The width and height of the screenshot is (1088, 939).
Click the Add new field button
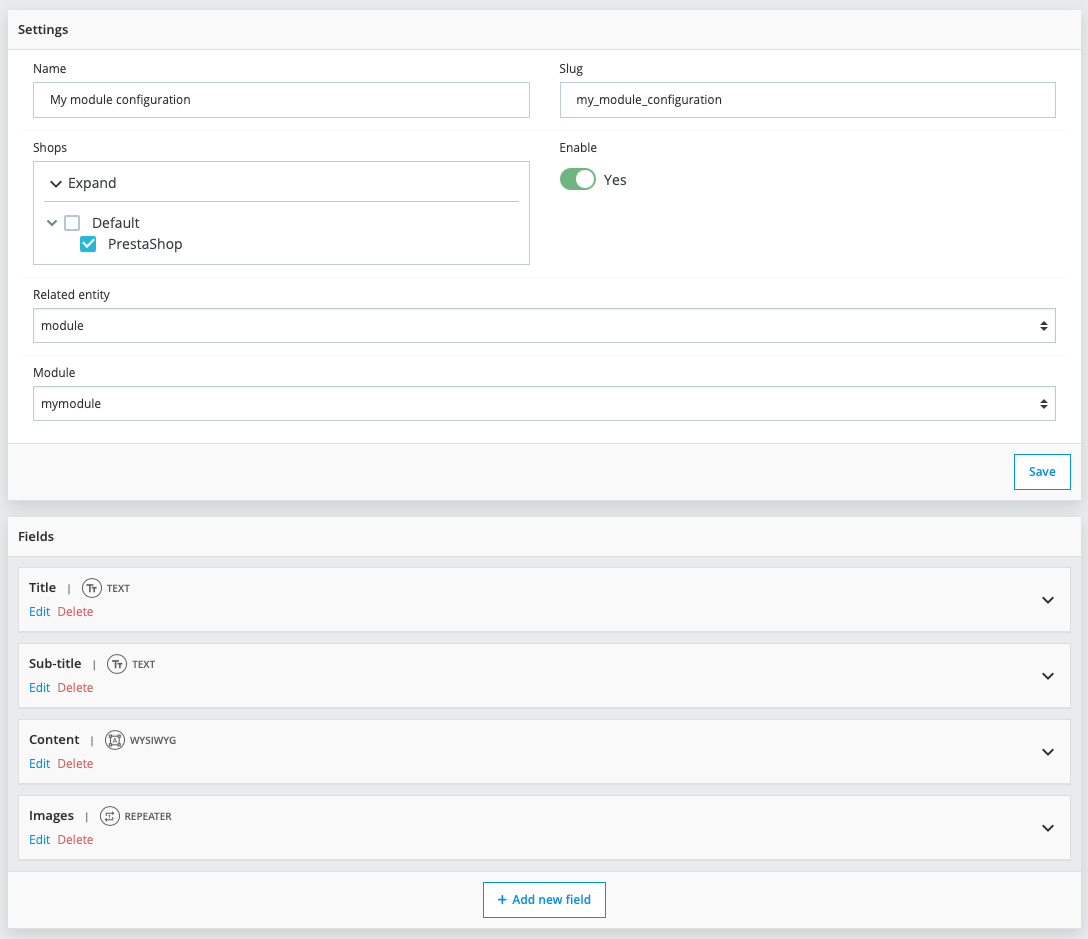click(x=544, y=900)
